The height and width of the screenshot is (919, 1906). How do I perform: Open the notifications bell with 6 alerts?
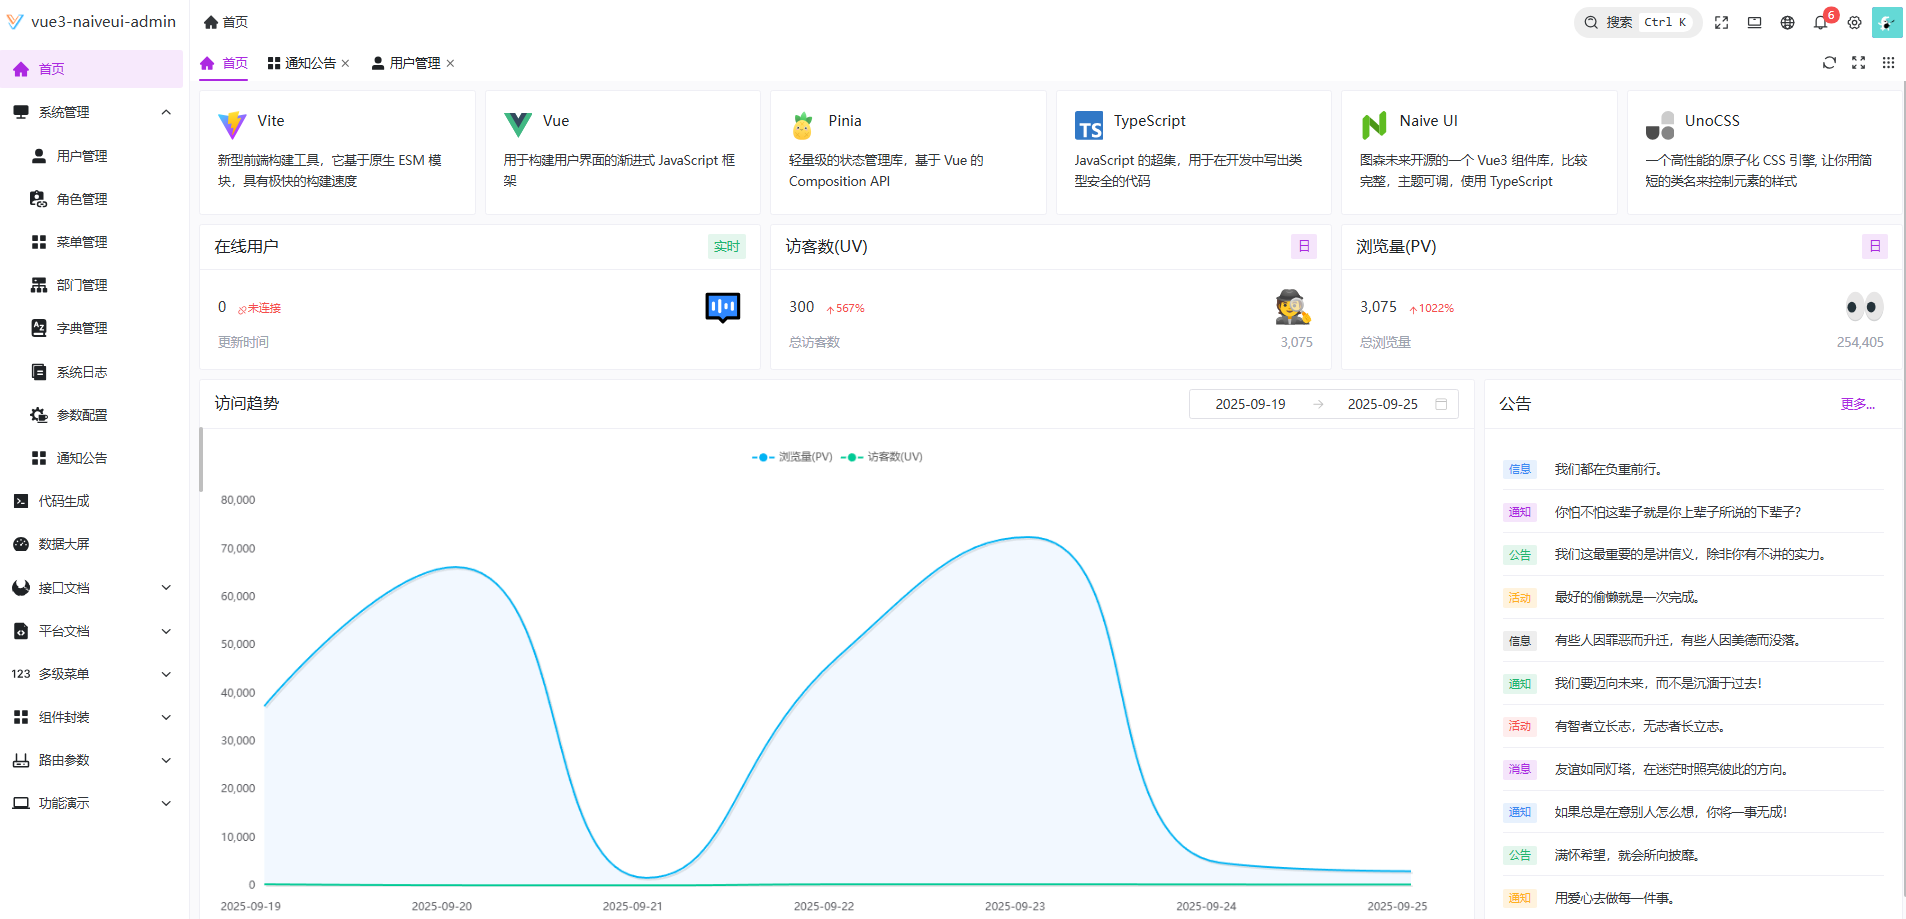1821,22
